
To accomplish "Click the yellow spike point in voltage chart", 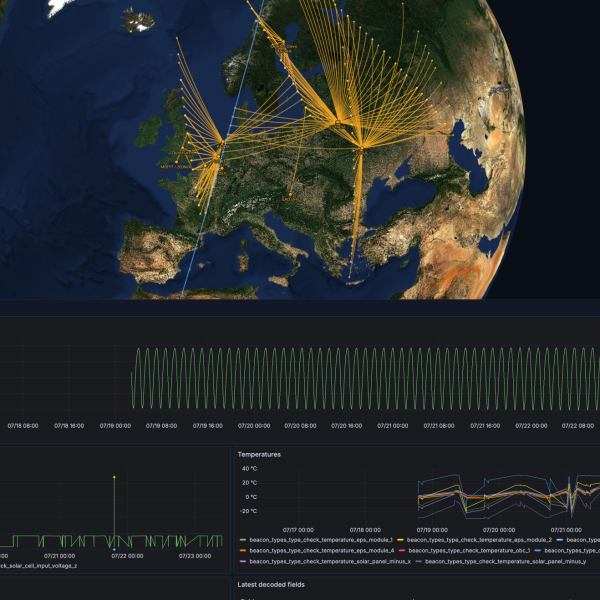I will click(114, 477).
